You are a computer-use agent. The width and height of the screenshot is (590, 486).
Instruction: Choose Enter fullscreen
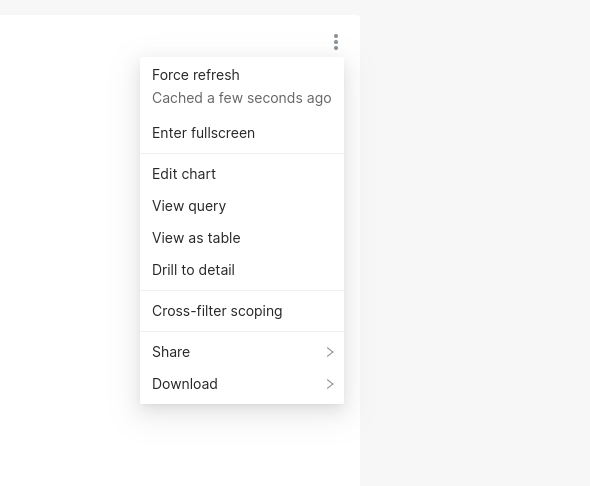(242, 133)
